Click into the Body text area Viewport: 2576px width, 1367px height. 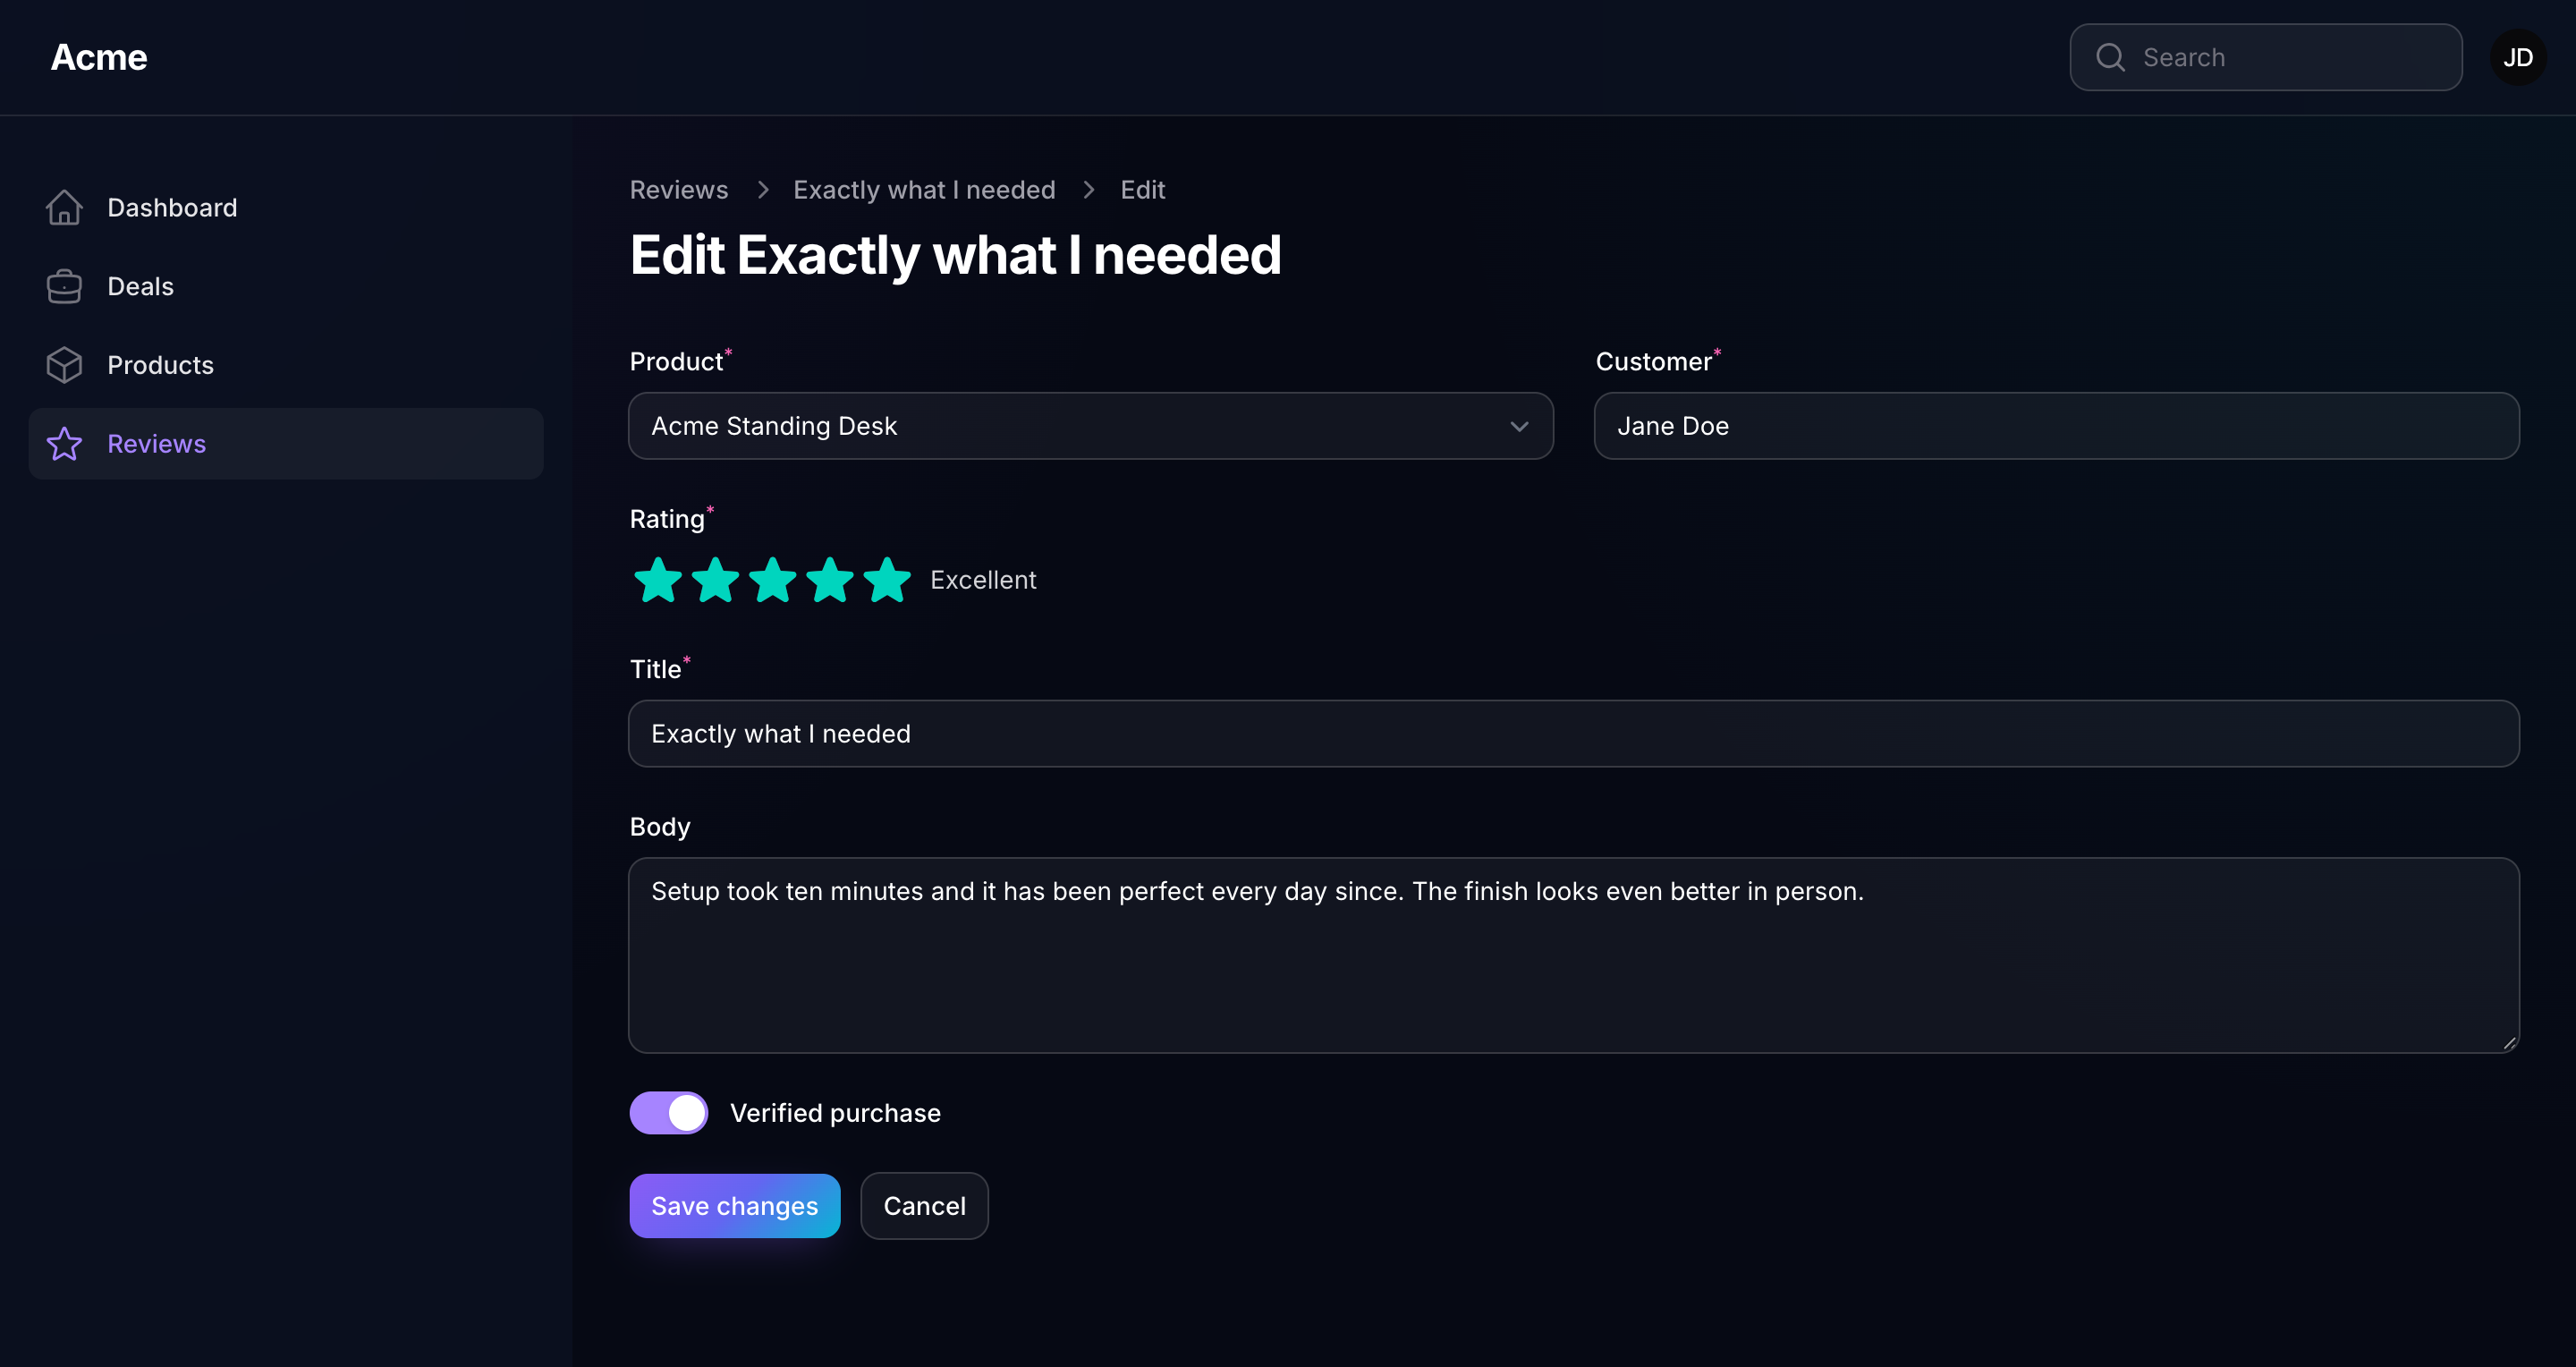click(x=1574, y=955)
